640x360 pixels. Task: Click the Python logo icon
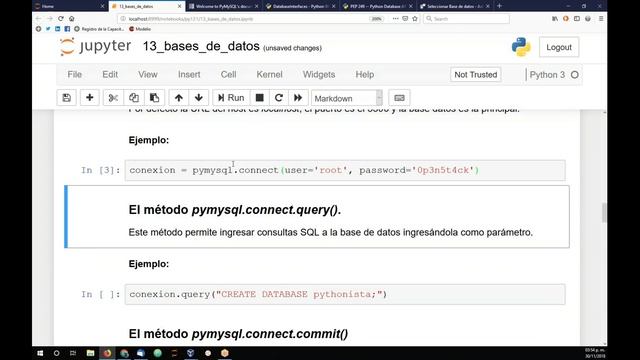tap(521, 47)
